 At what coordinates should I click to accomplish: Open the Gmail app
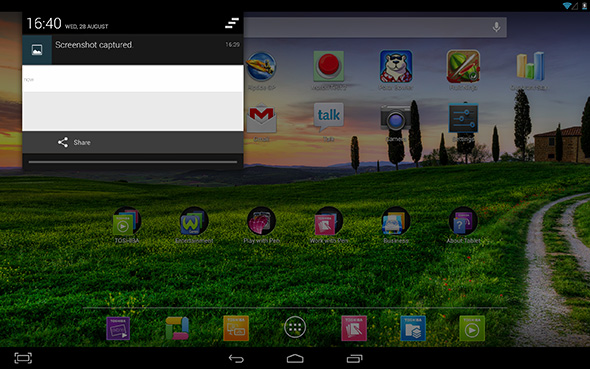click(262, 118)
